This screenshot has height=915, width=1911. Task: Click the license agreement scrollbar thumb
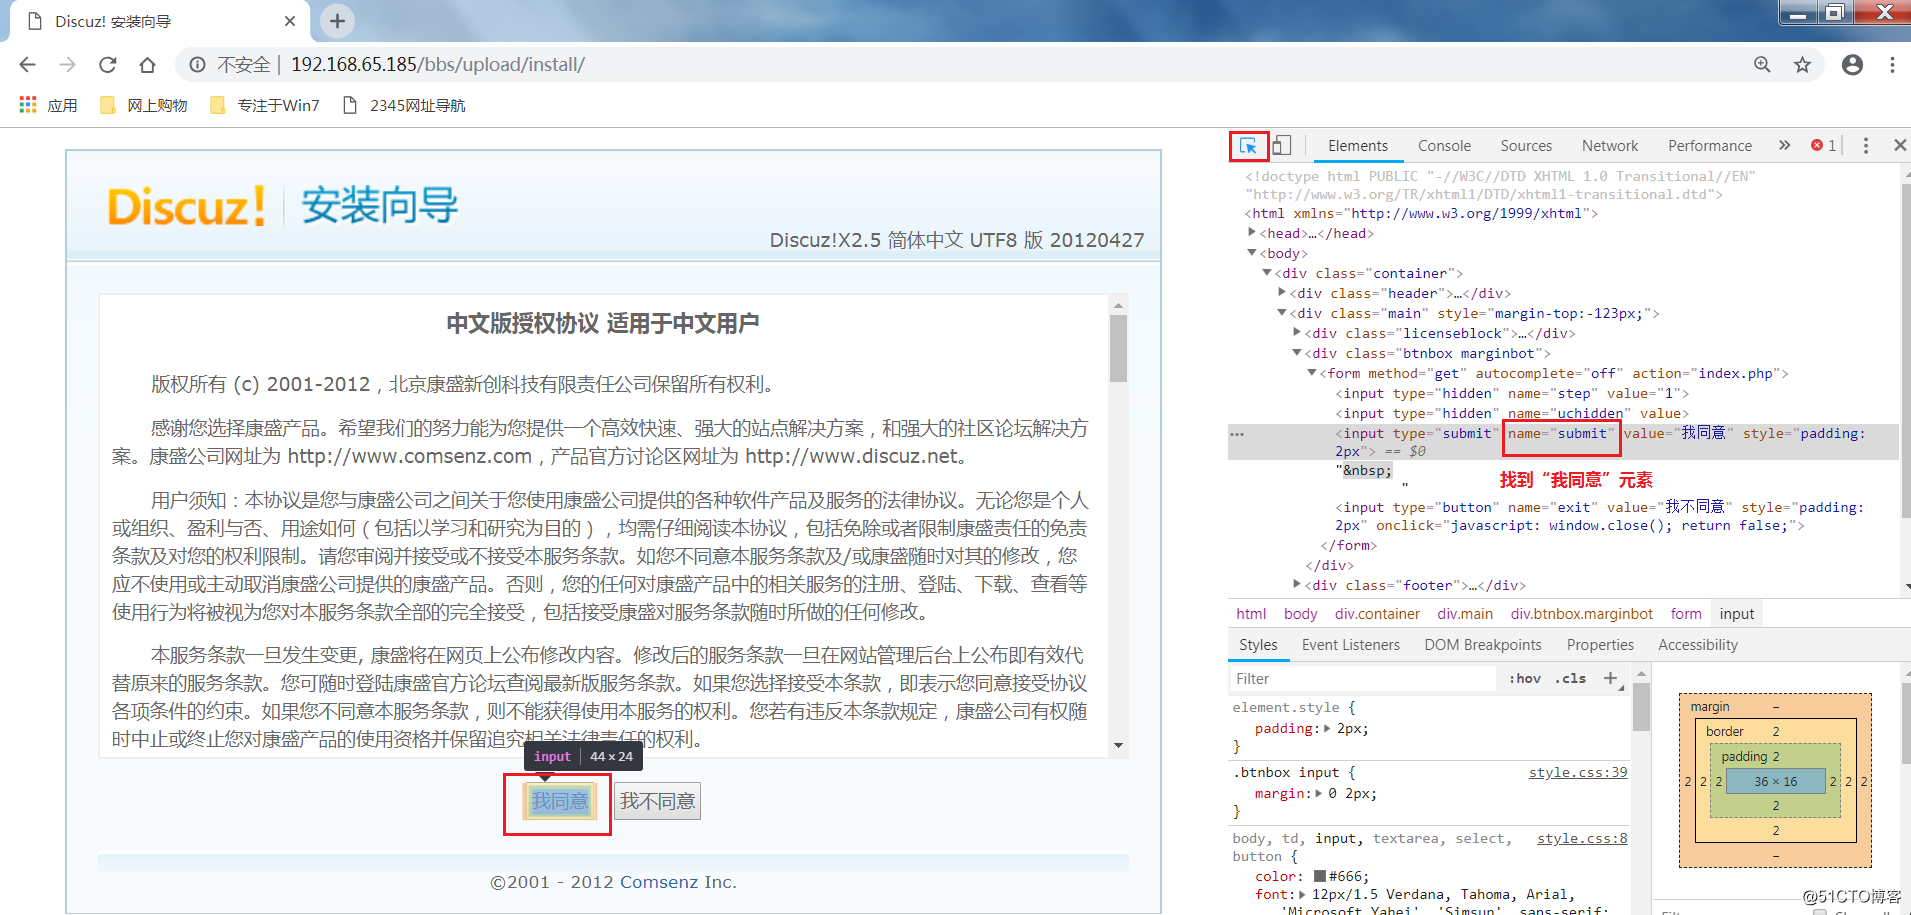[1118, 348]
